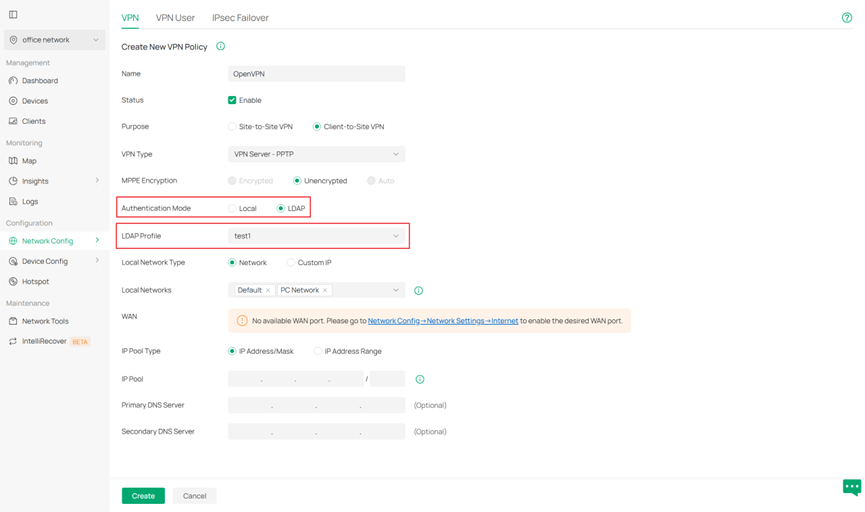Open the help question mark icon
The height and width of the screenshot is (512, 865).
coord(847,18)
